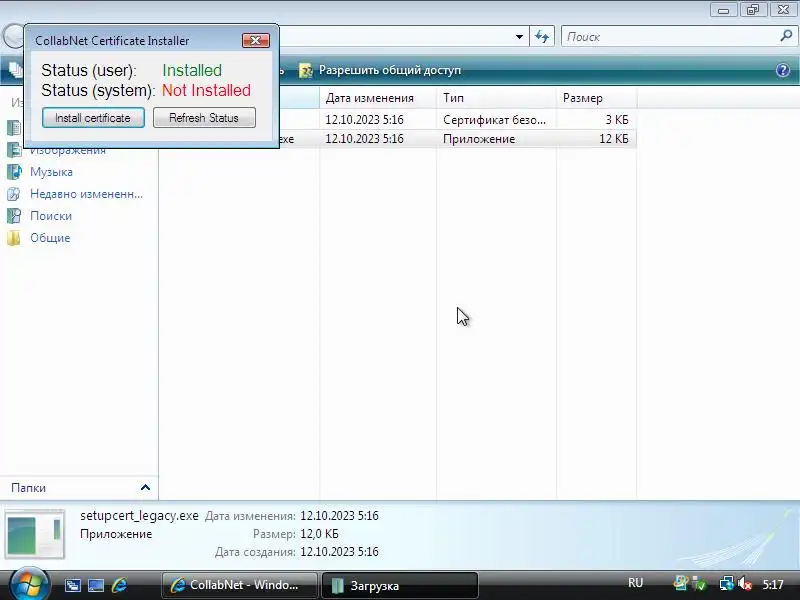
Task: Sort by the Дата изменения column
Action: click(x=378, y=98)
